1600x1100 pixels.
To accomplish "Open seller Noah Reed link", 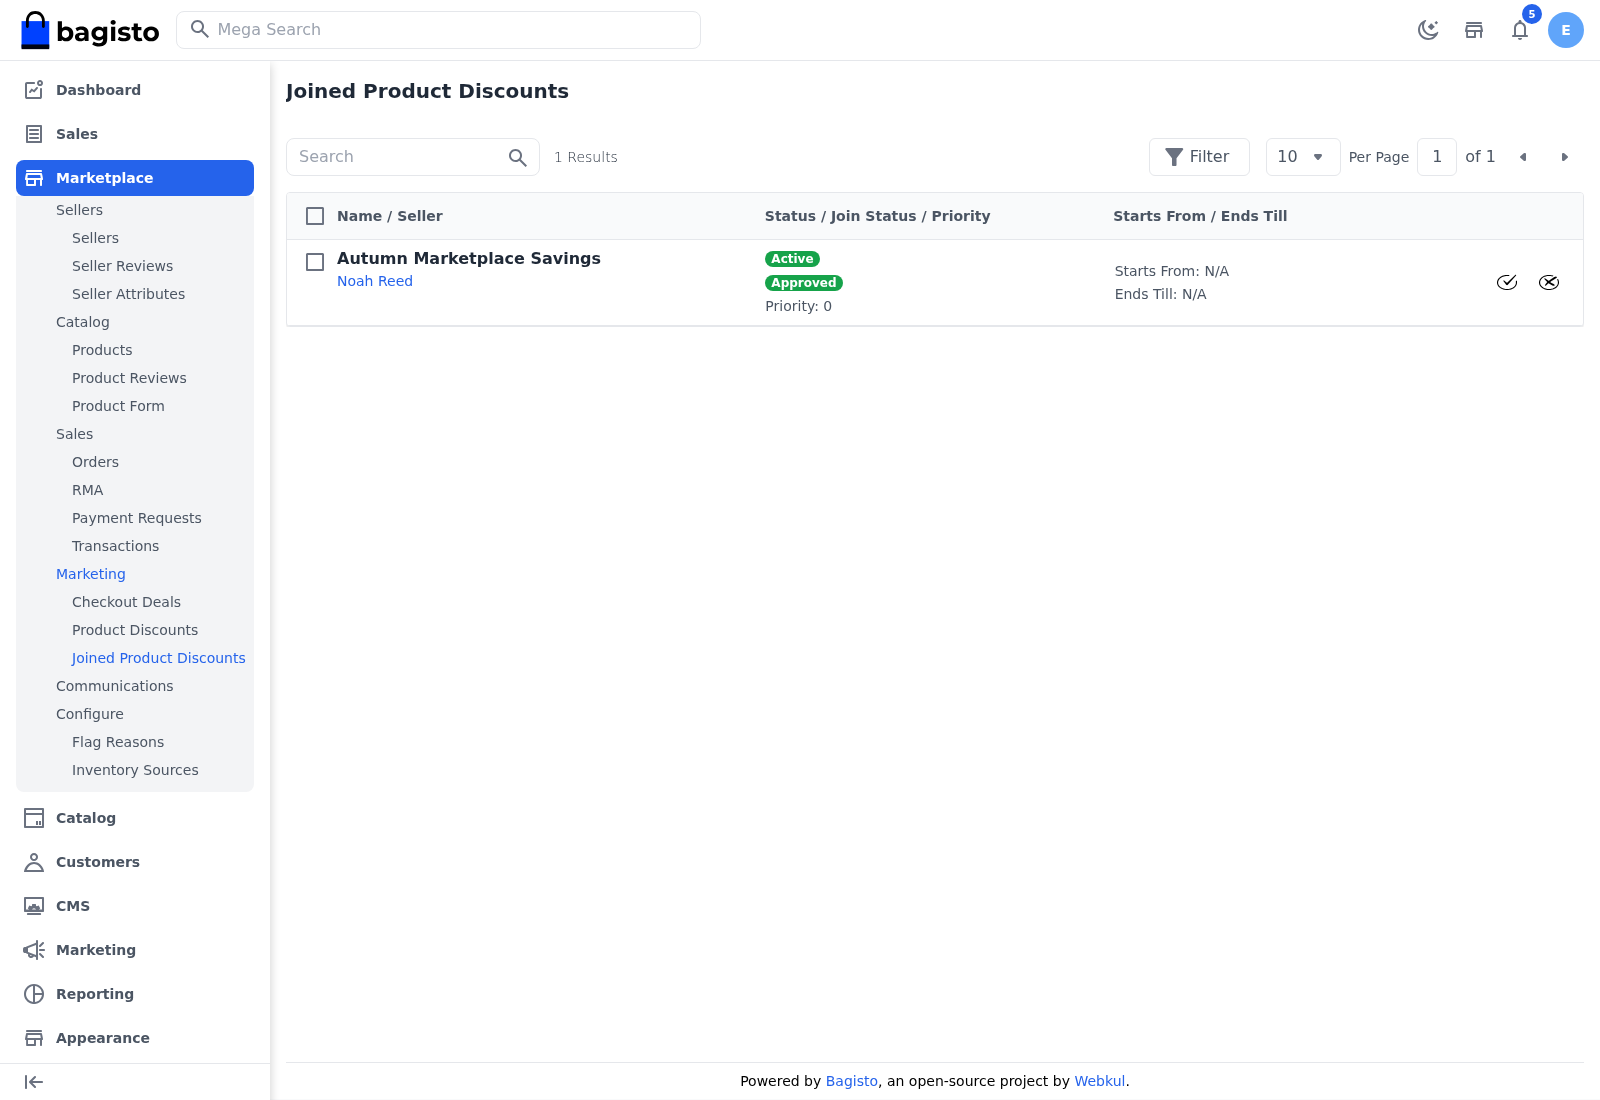I will (x=375, y=281).
